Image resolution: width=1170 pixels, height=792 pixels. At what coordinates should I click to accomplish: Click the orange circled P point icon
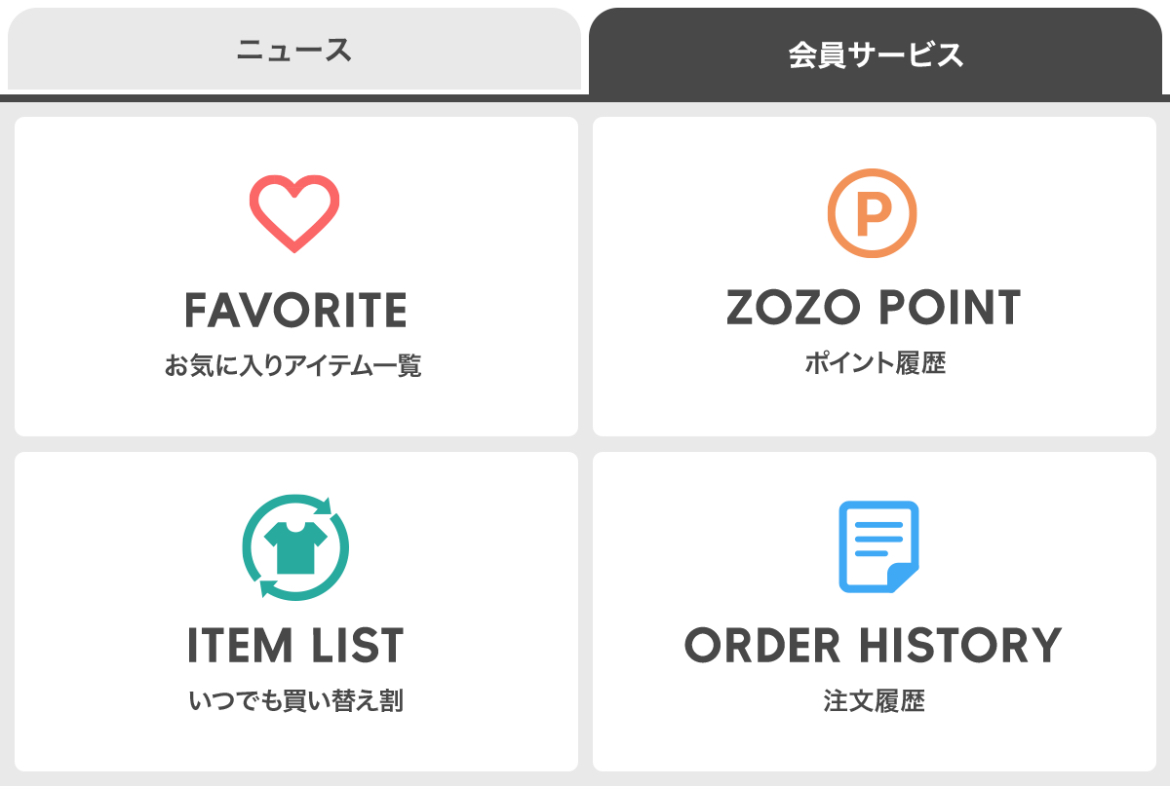click(872, 213)
